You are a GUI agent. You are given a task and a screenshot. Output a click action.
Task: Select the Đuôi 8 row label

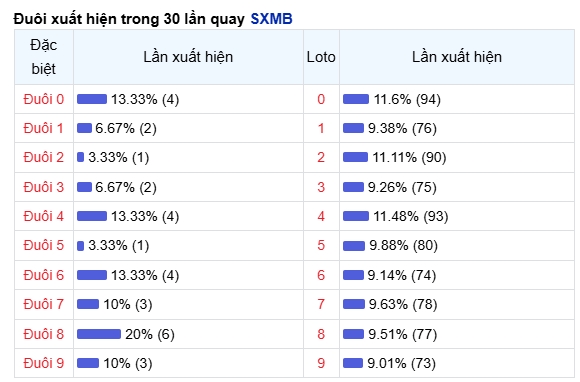[x=44, y=334]
